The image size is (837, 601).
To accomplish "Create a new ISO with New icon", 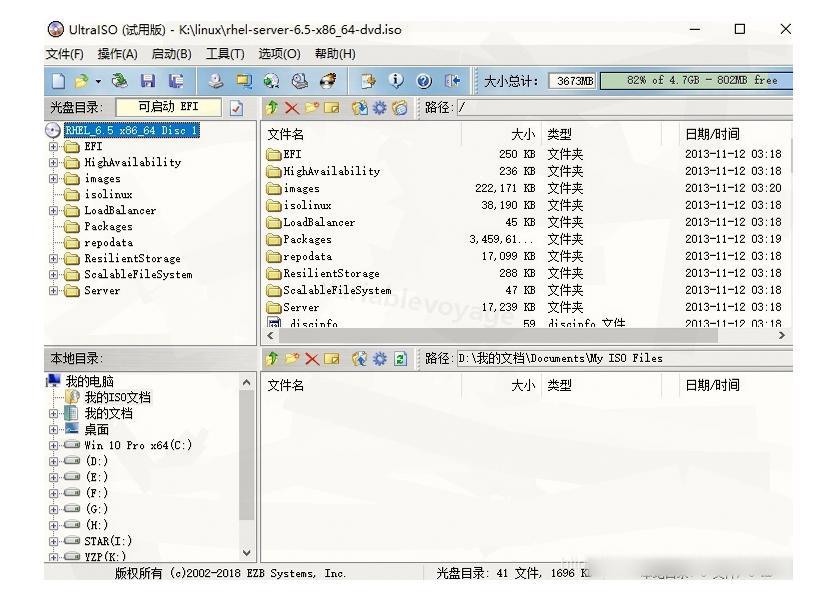I will (58, 81).
